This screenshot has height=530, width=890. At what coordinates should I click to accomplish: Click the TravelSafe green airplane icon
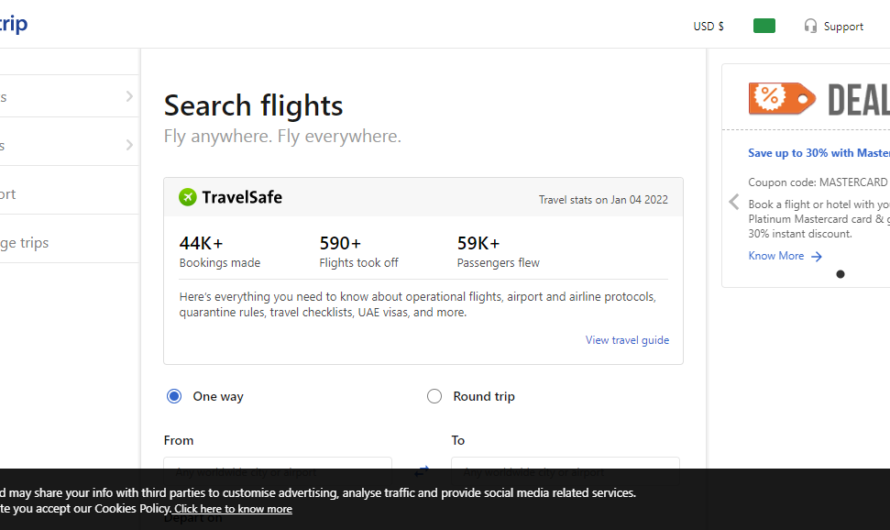coord(187,197)
